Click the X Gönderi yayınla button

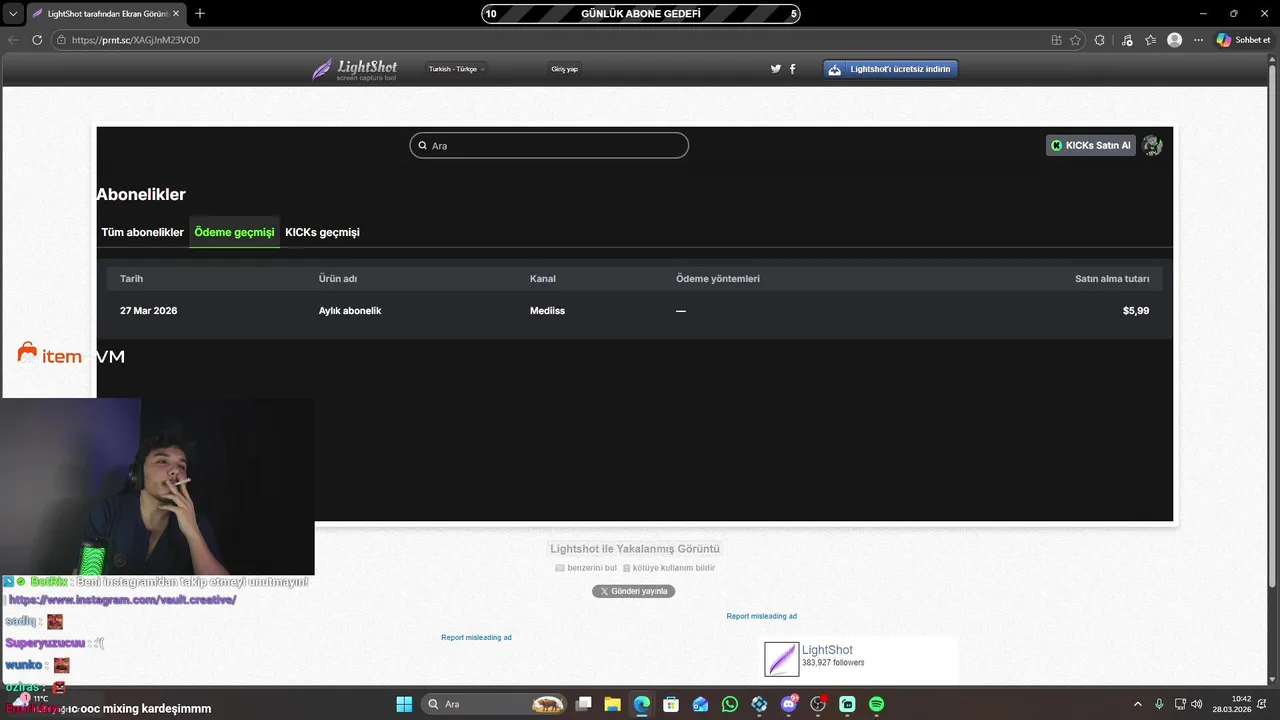click(x=633, y=591)
